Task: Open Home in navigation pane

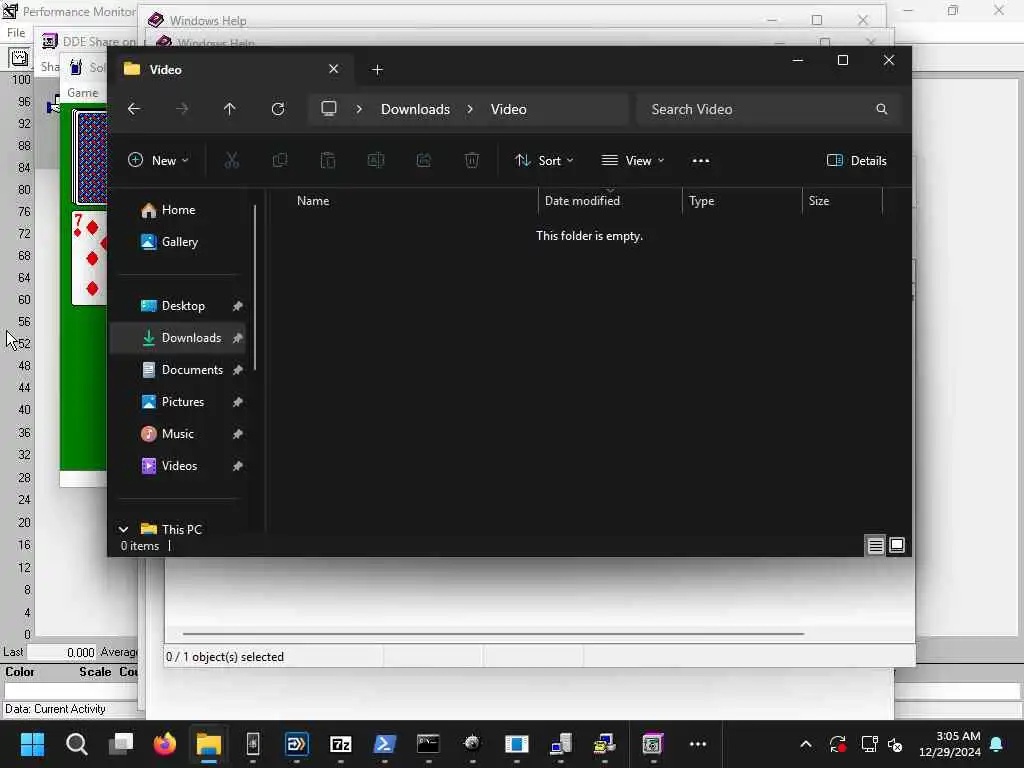Action: coord(178,210)
